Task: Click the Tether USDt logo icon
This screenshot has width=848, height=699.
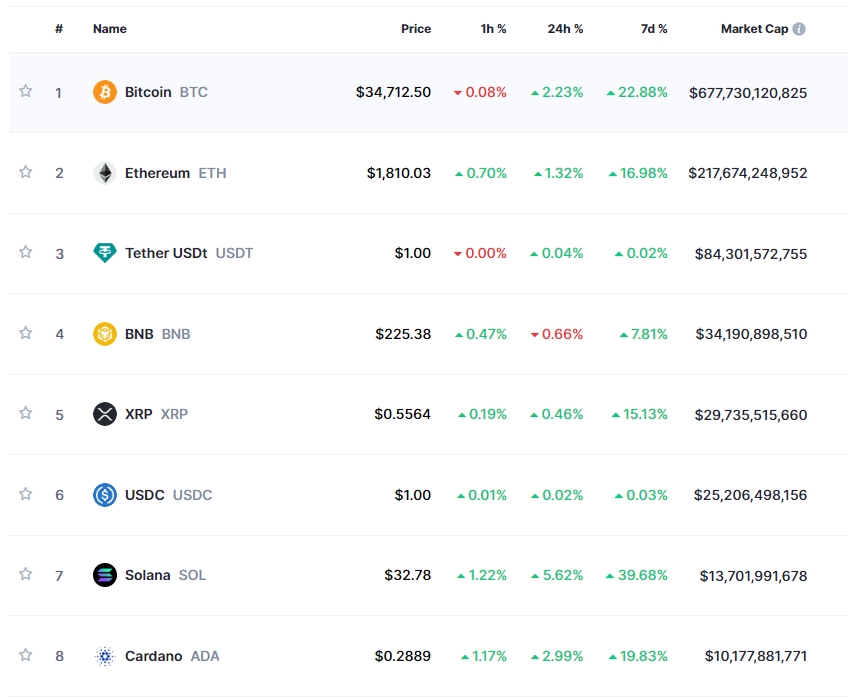Action: [x=105, y=253]
